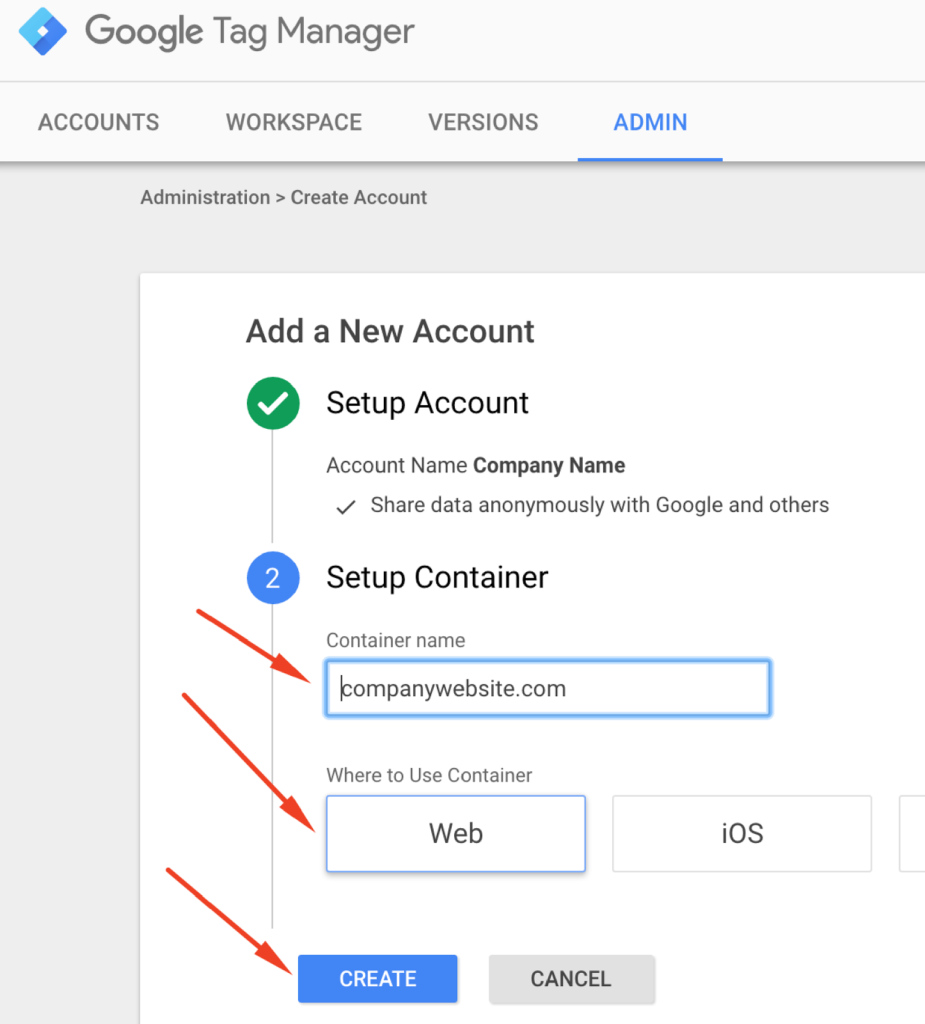
Task: Select the ADMIN tab
Action: click(x=650, y=122)
